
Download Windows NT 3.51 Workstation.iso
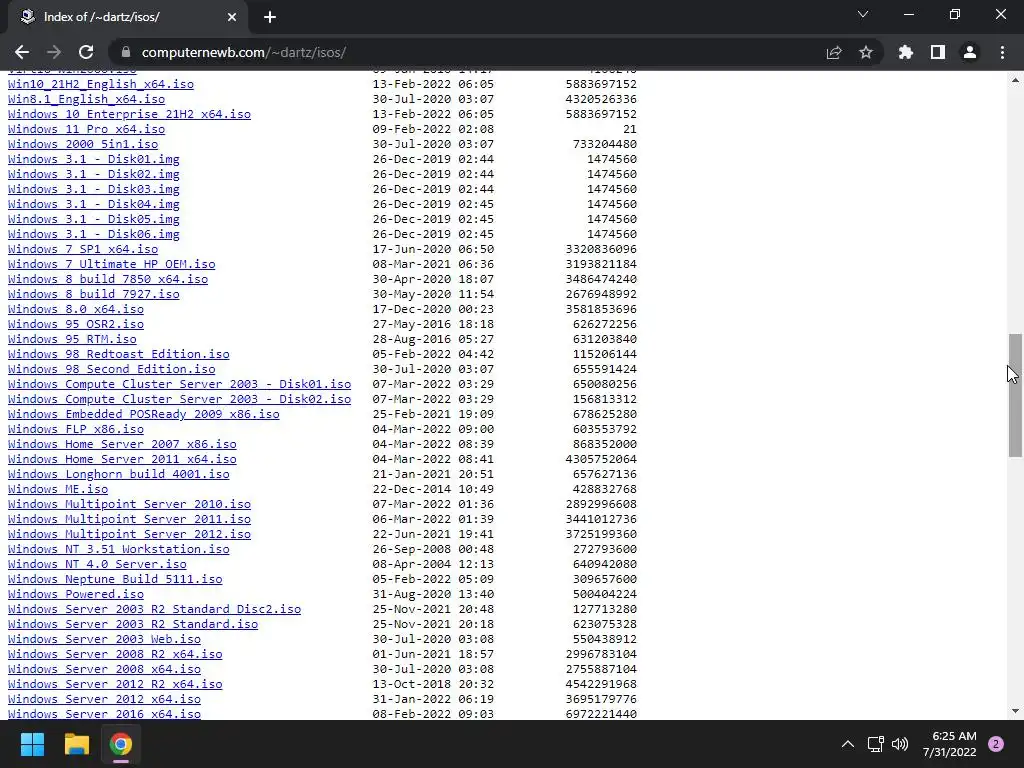[119, 550]
